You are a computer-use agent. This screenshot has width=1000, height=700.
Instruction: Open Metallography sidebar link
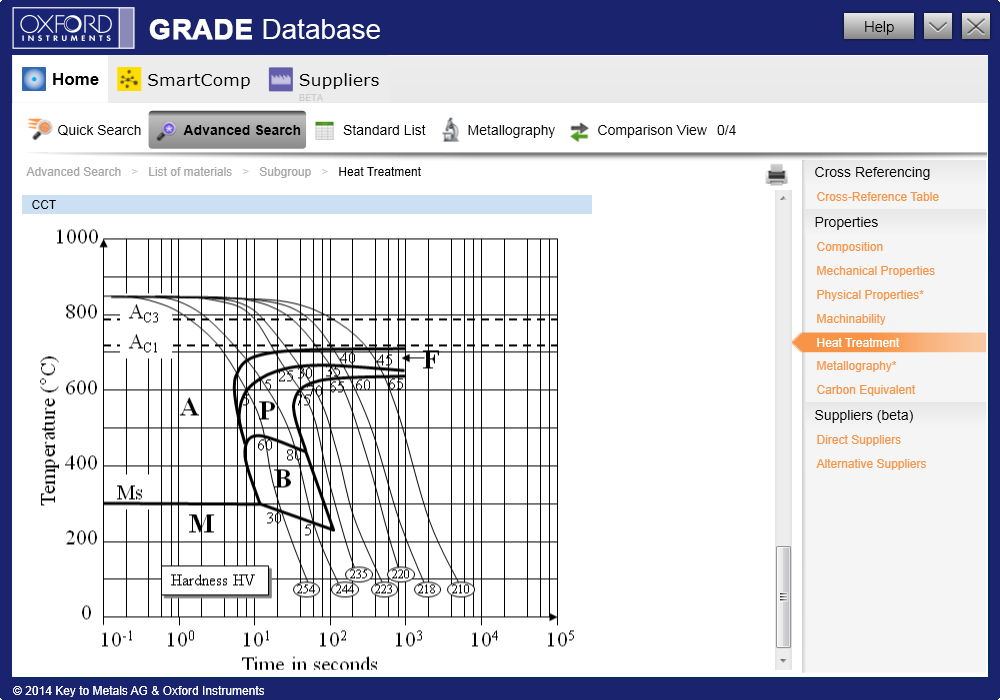tap(856, 366)
